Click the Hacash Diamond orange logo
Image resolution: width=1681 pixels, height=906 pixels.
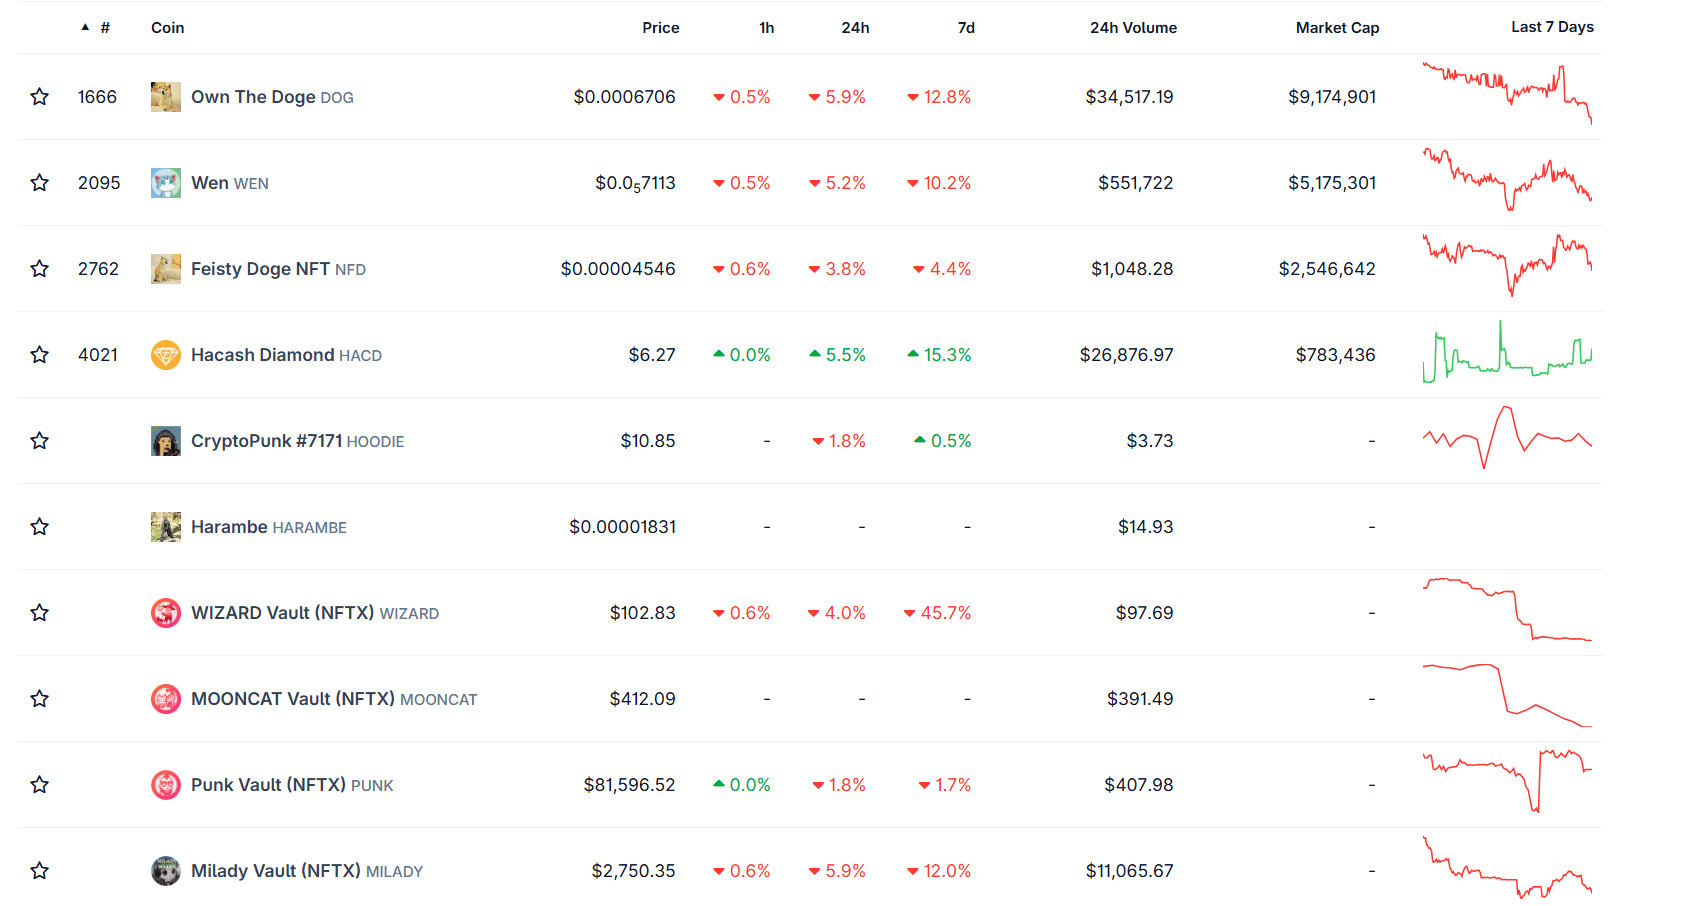tap(166, 355)
